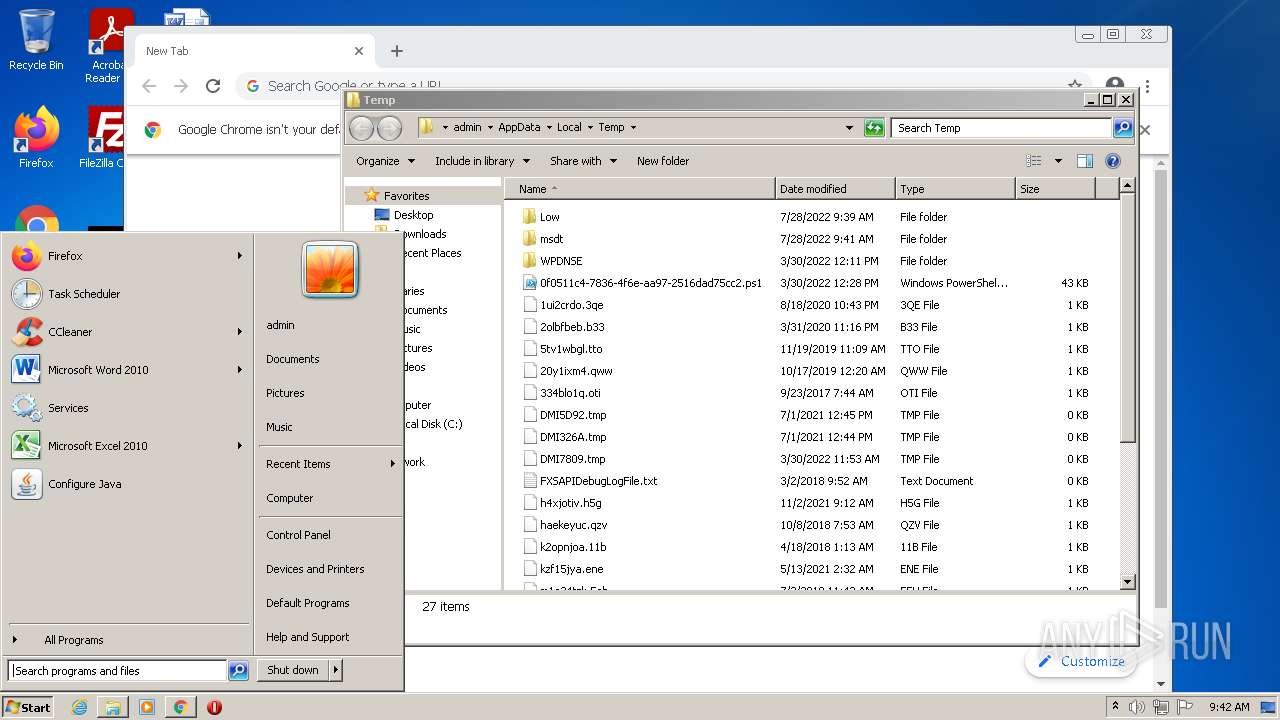Click Explorer forward navigation button
1280x720 pixels.
click(x=389, y=128)
